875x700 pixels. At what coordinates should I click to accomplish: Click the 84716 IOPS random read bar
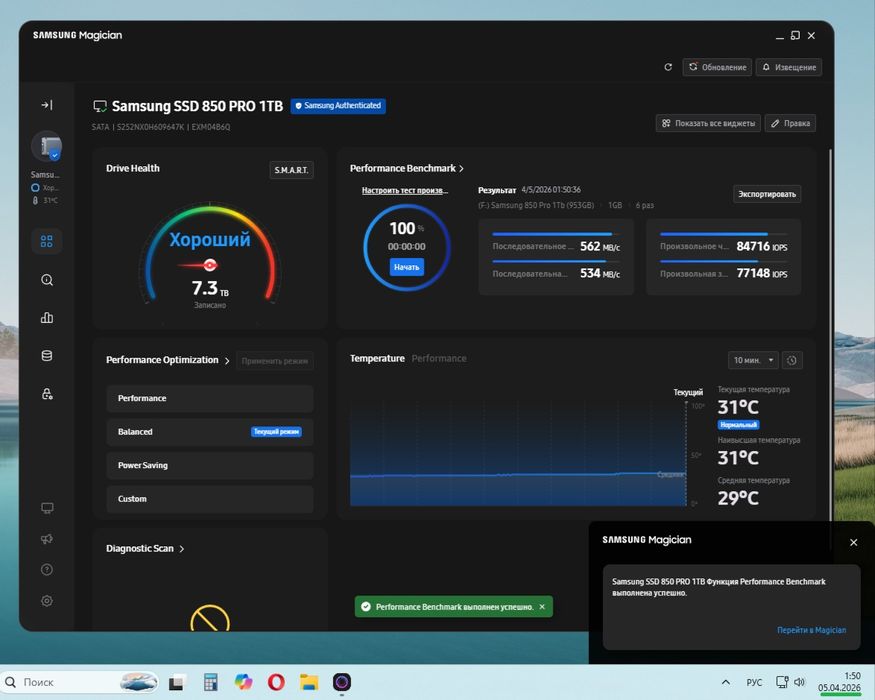click(x=724, y=234)
